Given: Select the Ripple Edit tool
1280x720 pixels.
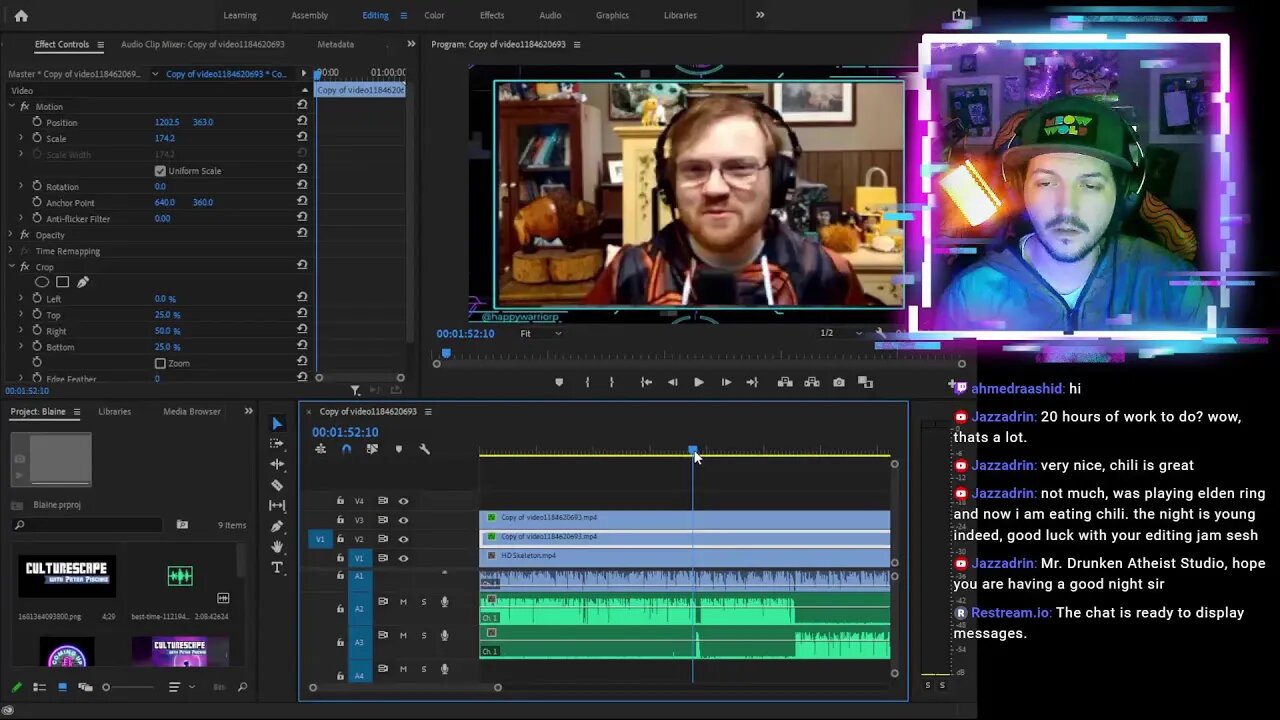Looking at the screenshot, I should click(277, 464).
